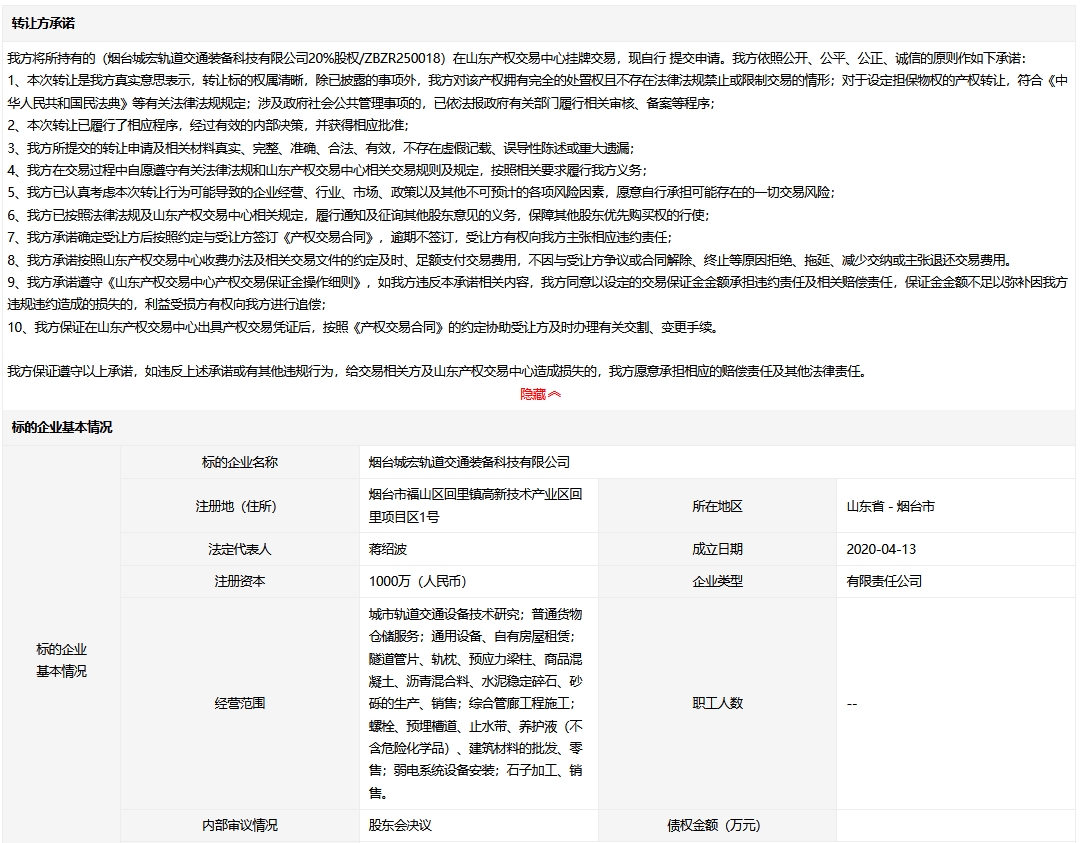Click the 经营范围 label cell
The height and width of the screenshot is (843, 1081).
click(240, 703)
